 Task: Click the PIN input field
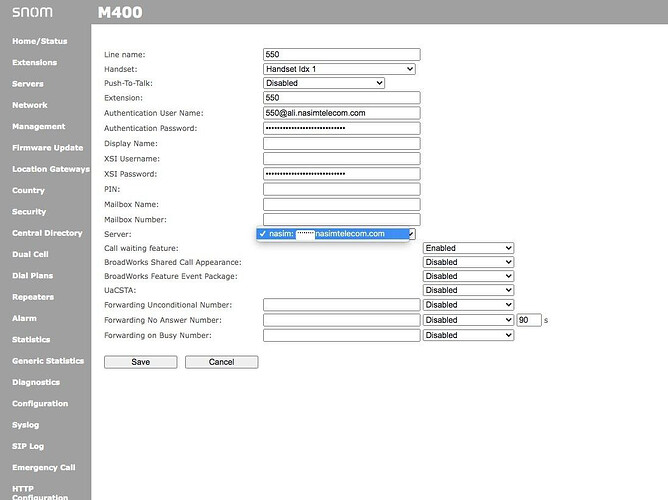pos(342,189)
